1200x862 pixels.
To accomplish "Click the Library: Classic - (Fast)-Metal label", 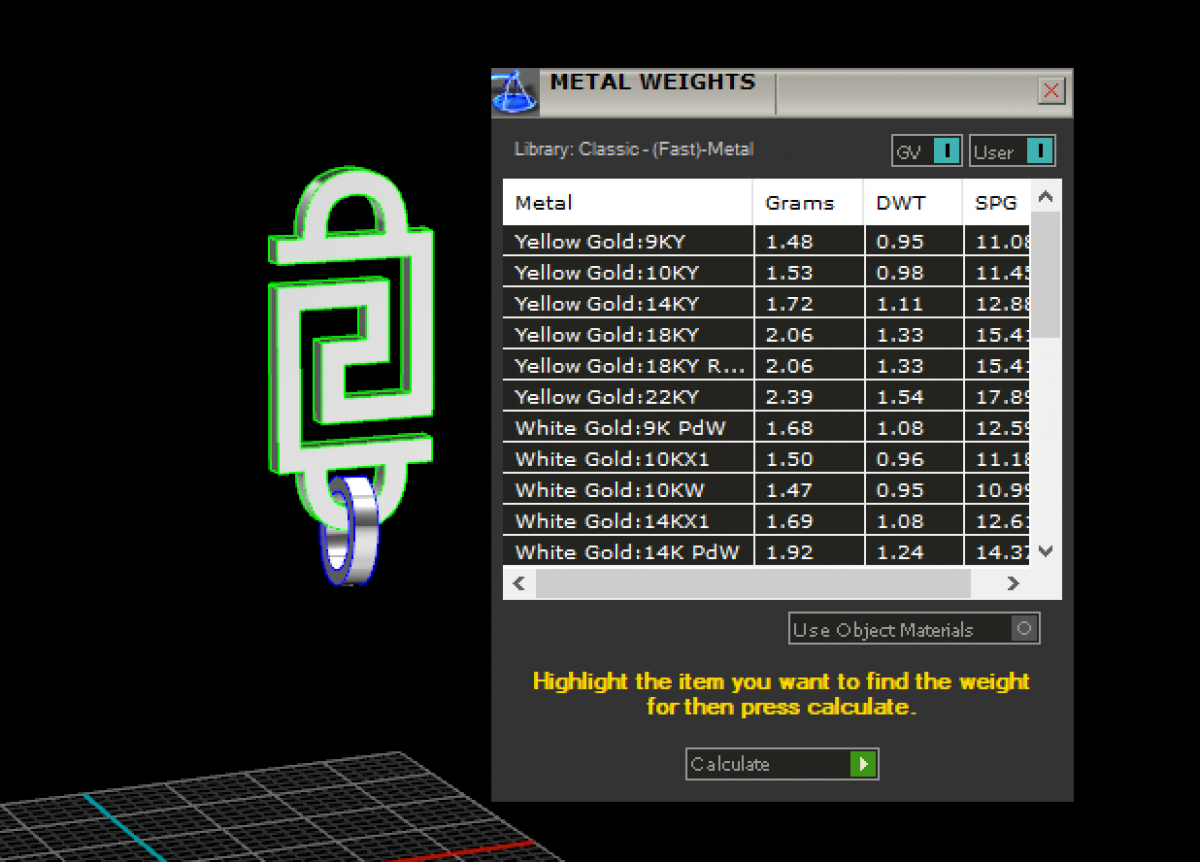I will tap(634, 149).
